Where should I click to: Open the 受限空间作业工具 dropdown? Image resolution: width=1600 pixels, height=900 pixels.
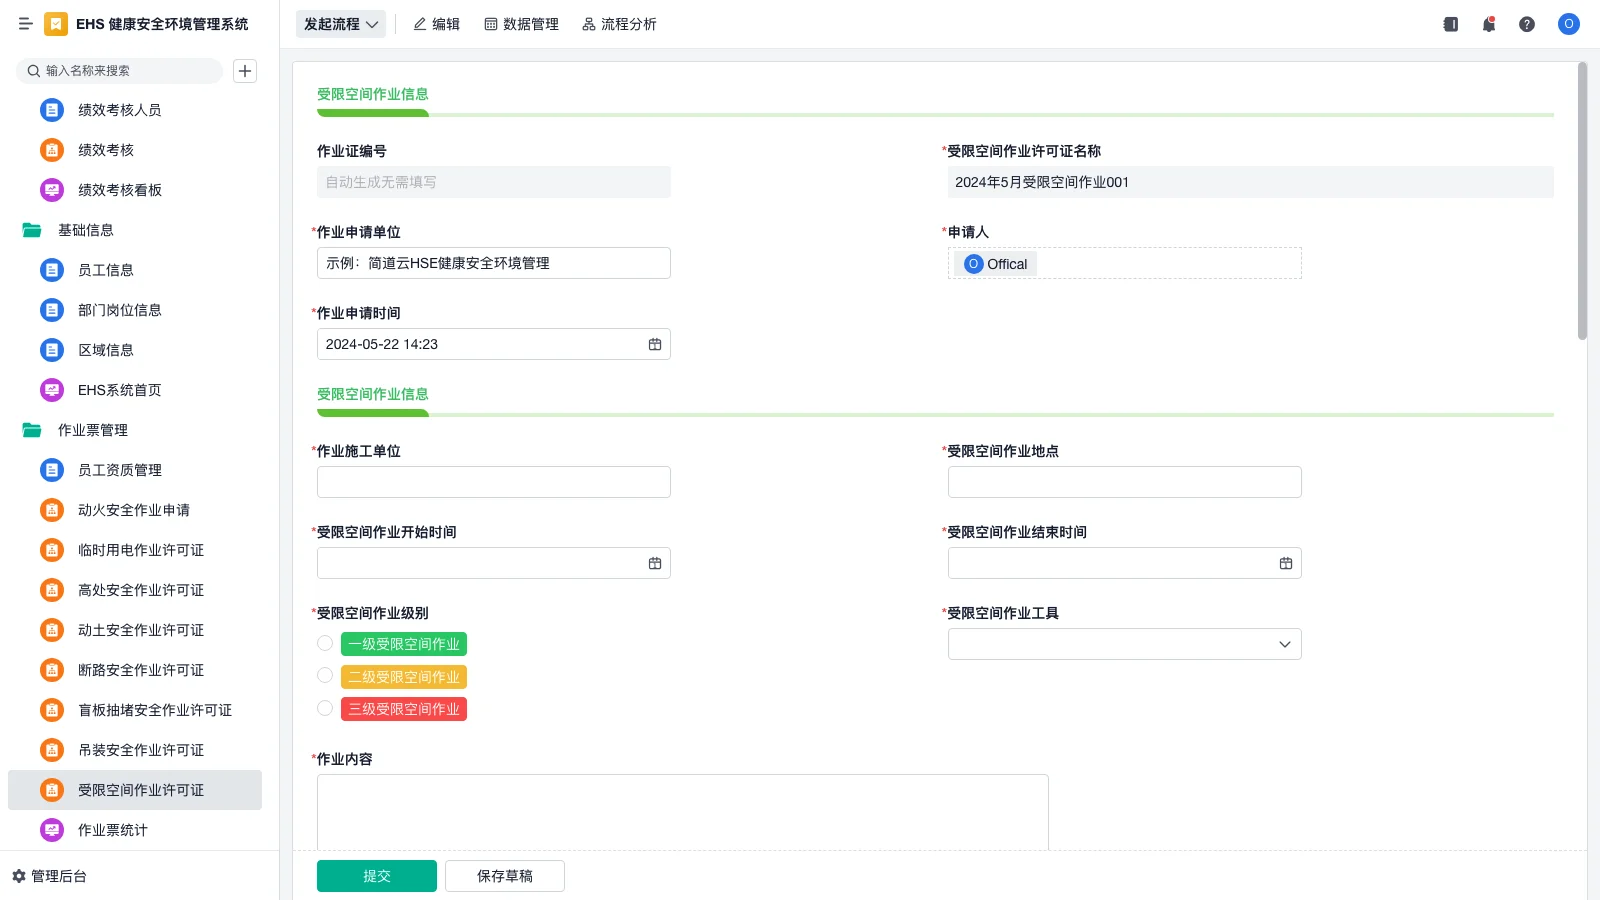pyautogui.click(x=1284, y=644)
